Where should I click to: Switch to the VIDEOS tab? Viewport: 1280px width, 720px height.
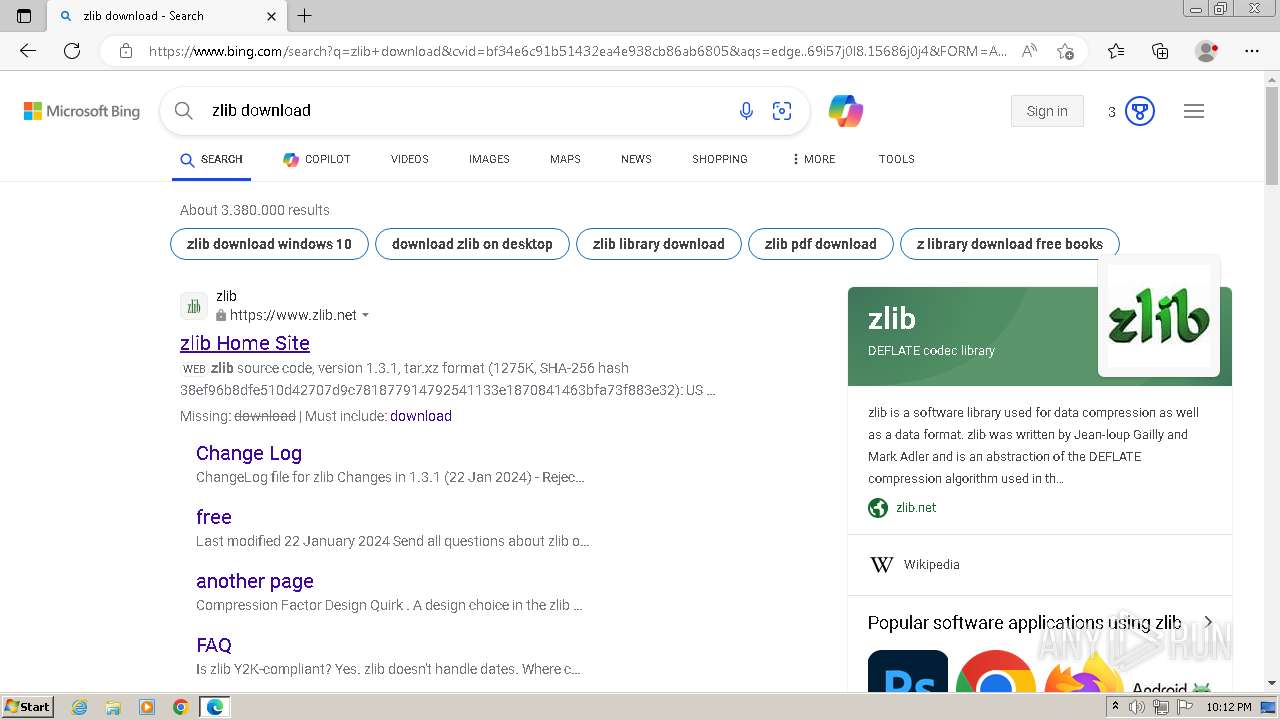tap(410, 159)
